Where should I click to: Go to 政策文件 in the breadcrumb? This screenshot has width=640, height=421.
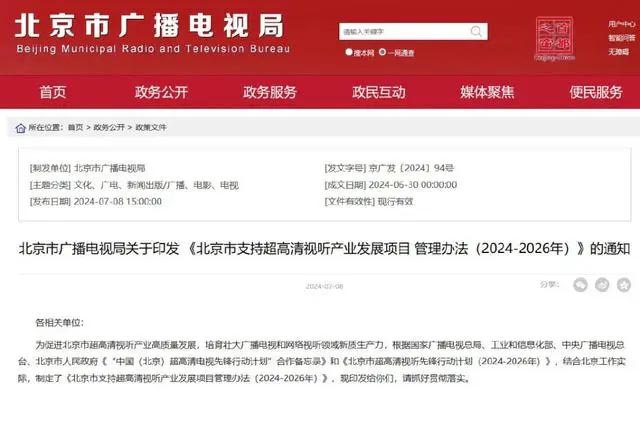tap(151, 127)
